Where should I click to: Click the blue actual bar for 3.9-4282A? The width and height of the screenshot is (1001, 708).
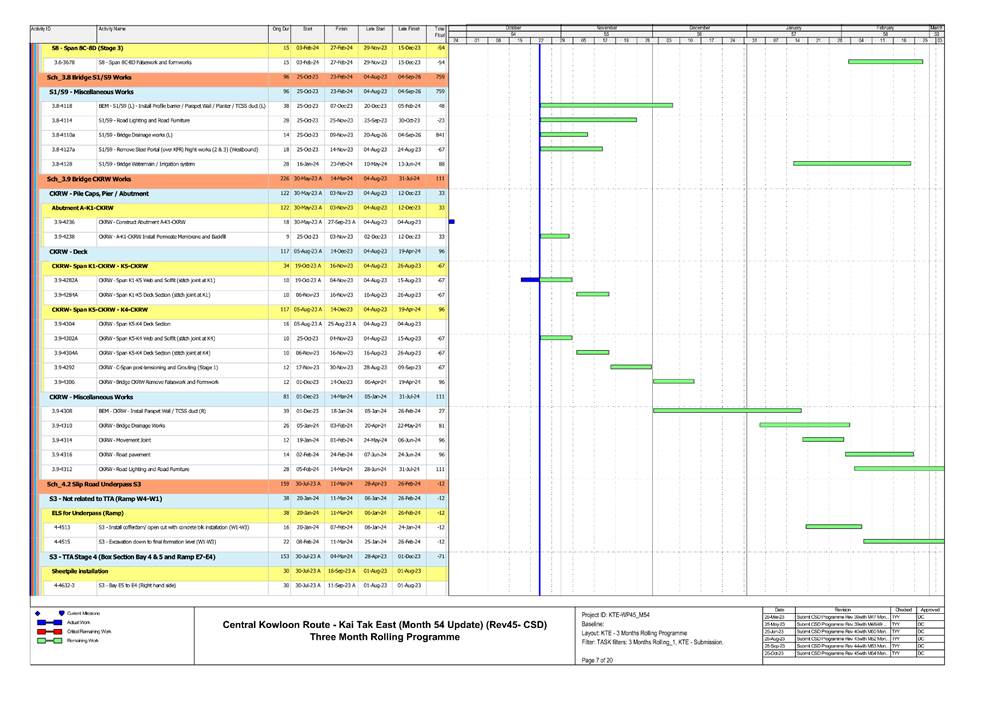click(x=530, y=280)
